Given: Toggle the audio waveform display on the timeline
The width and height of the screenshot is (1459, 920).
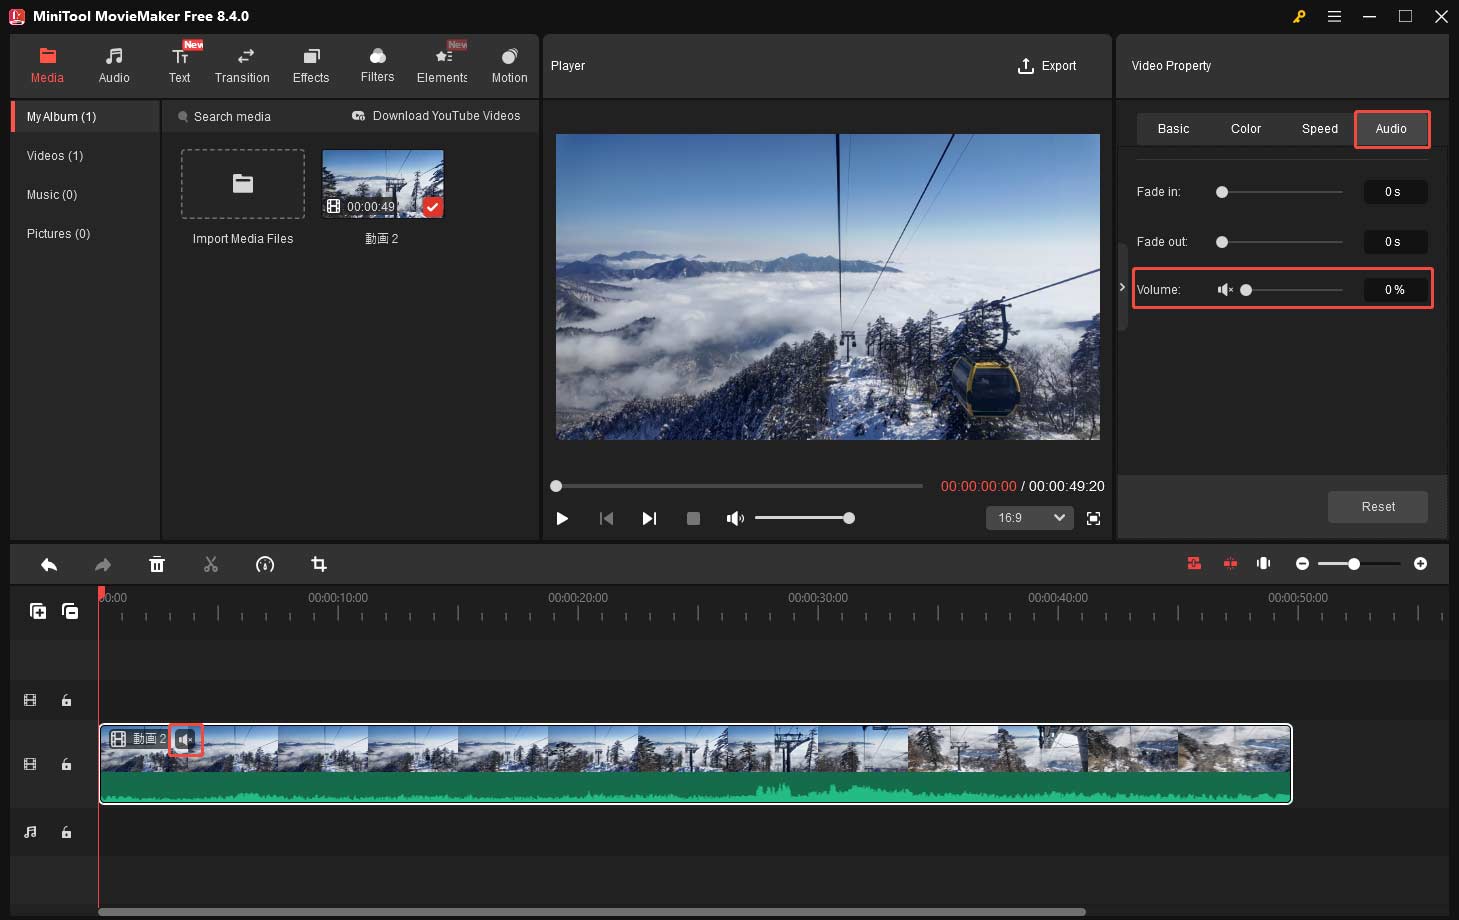Looking at the screenshot, I should click(x=1263, y=563).
